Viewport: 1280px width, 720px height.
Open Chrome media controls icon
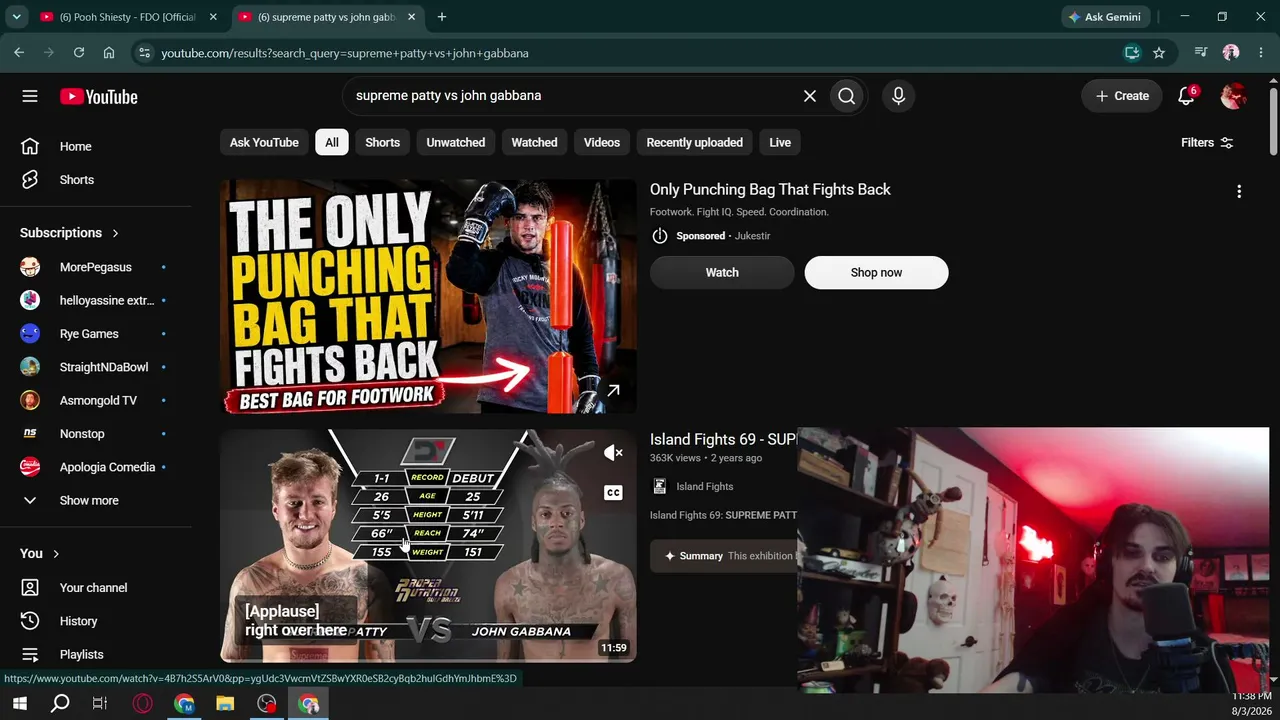1201,53
